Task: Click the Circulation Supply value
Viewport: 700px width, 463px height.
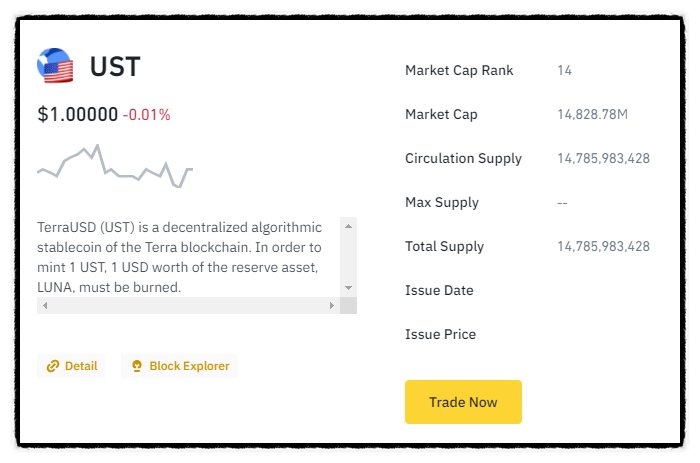Action: tap(604, 158)
